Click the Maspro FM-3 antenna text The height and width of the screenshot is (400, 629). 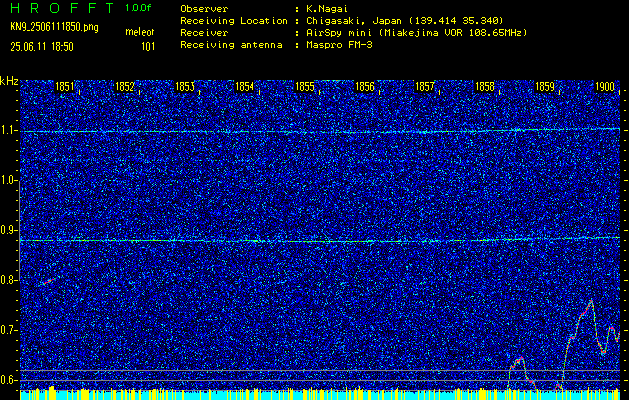(x=337, y=45)
